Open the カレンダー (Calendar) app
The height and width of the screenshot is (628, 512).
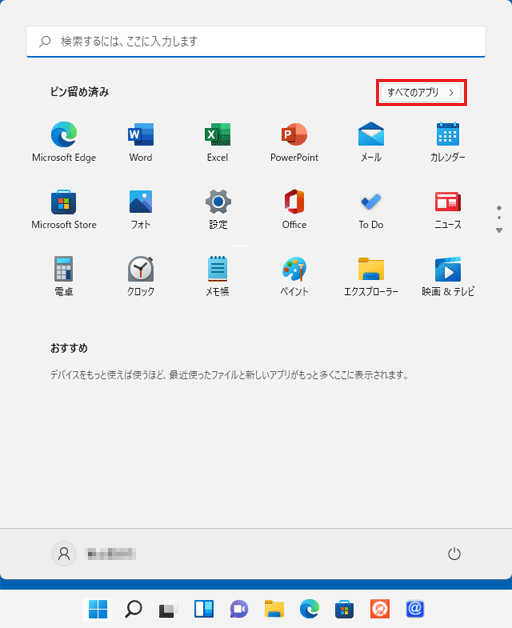click(x=448, y=142)
